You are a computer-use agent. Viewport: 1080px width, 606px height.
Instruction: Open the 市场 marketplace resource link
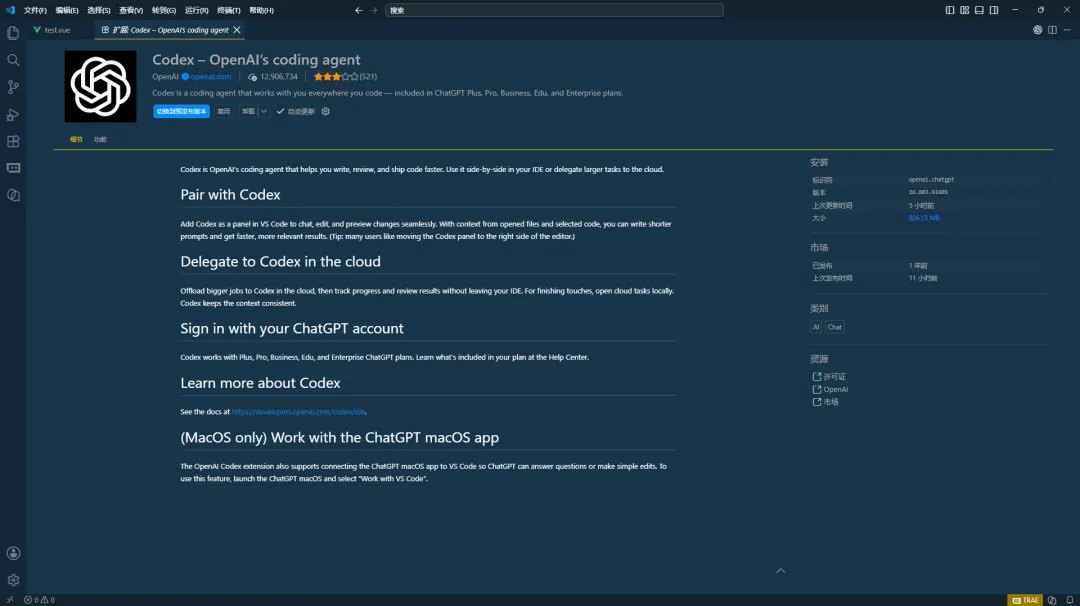pos(825,401)
